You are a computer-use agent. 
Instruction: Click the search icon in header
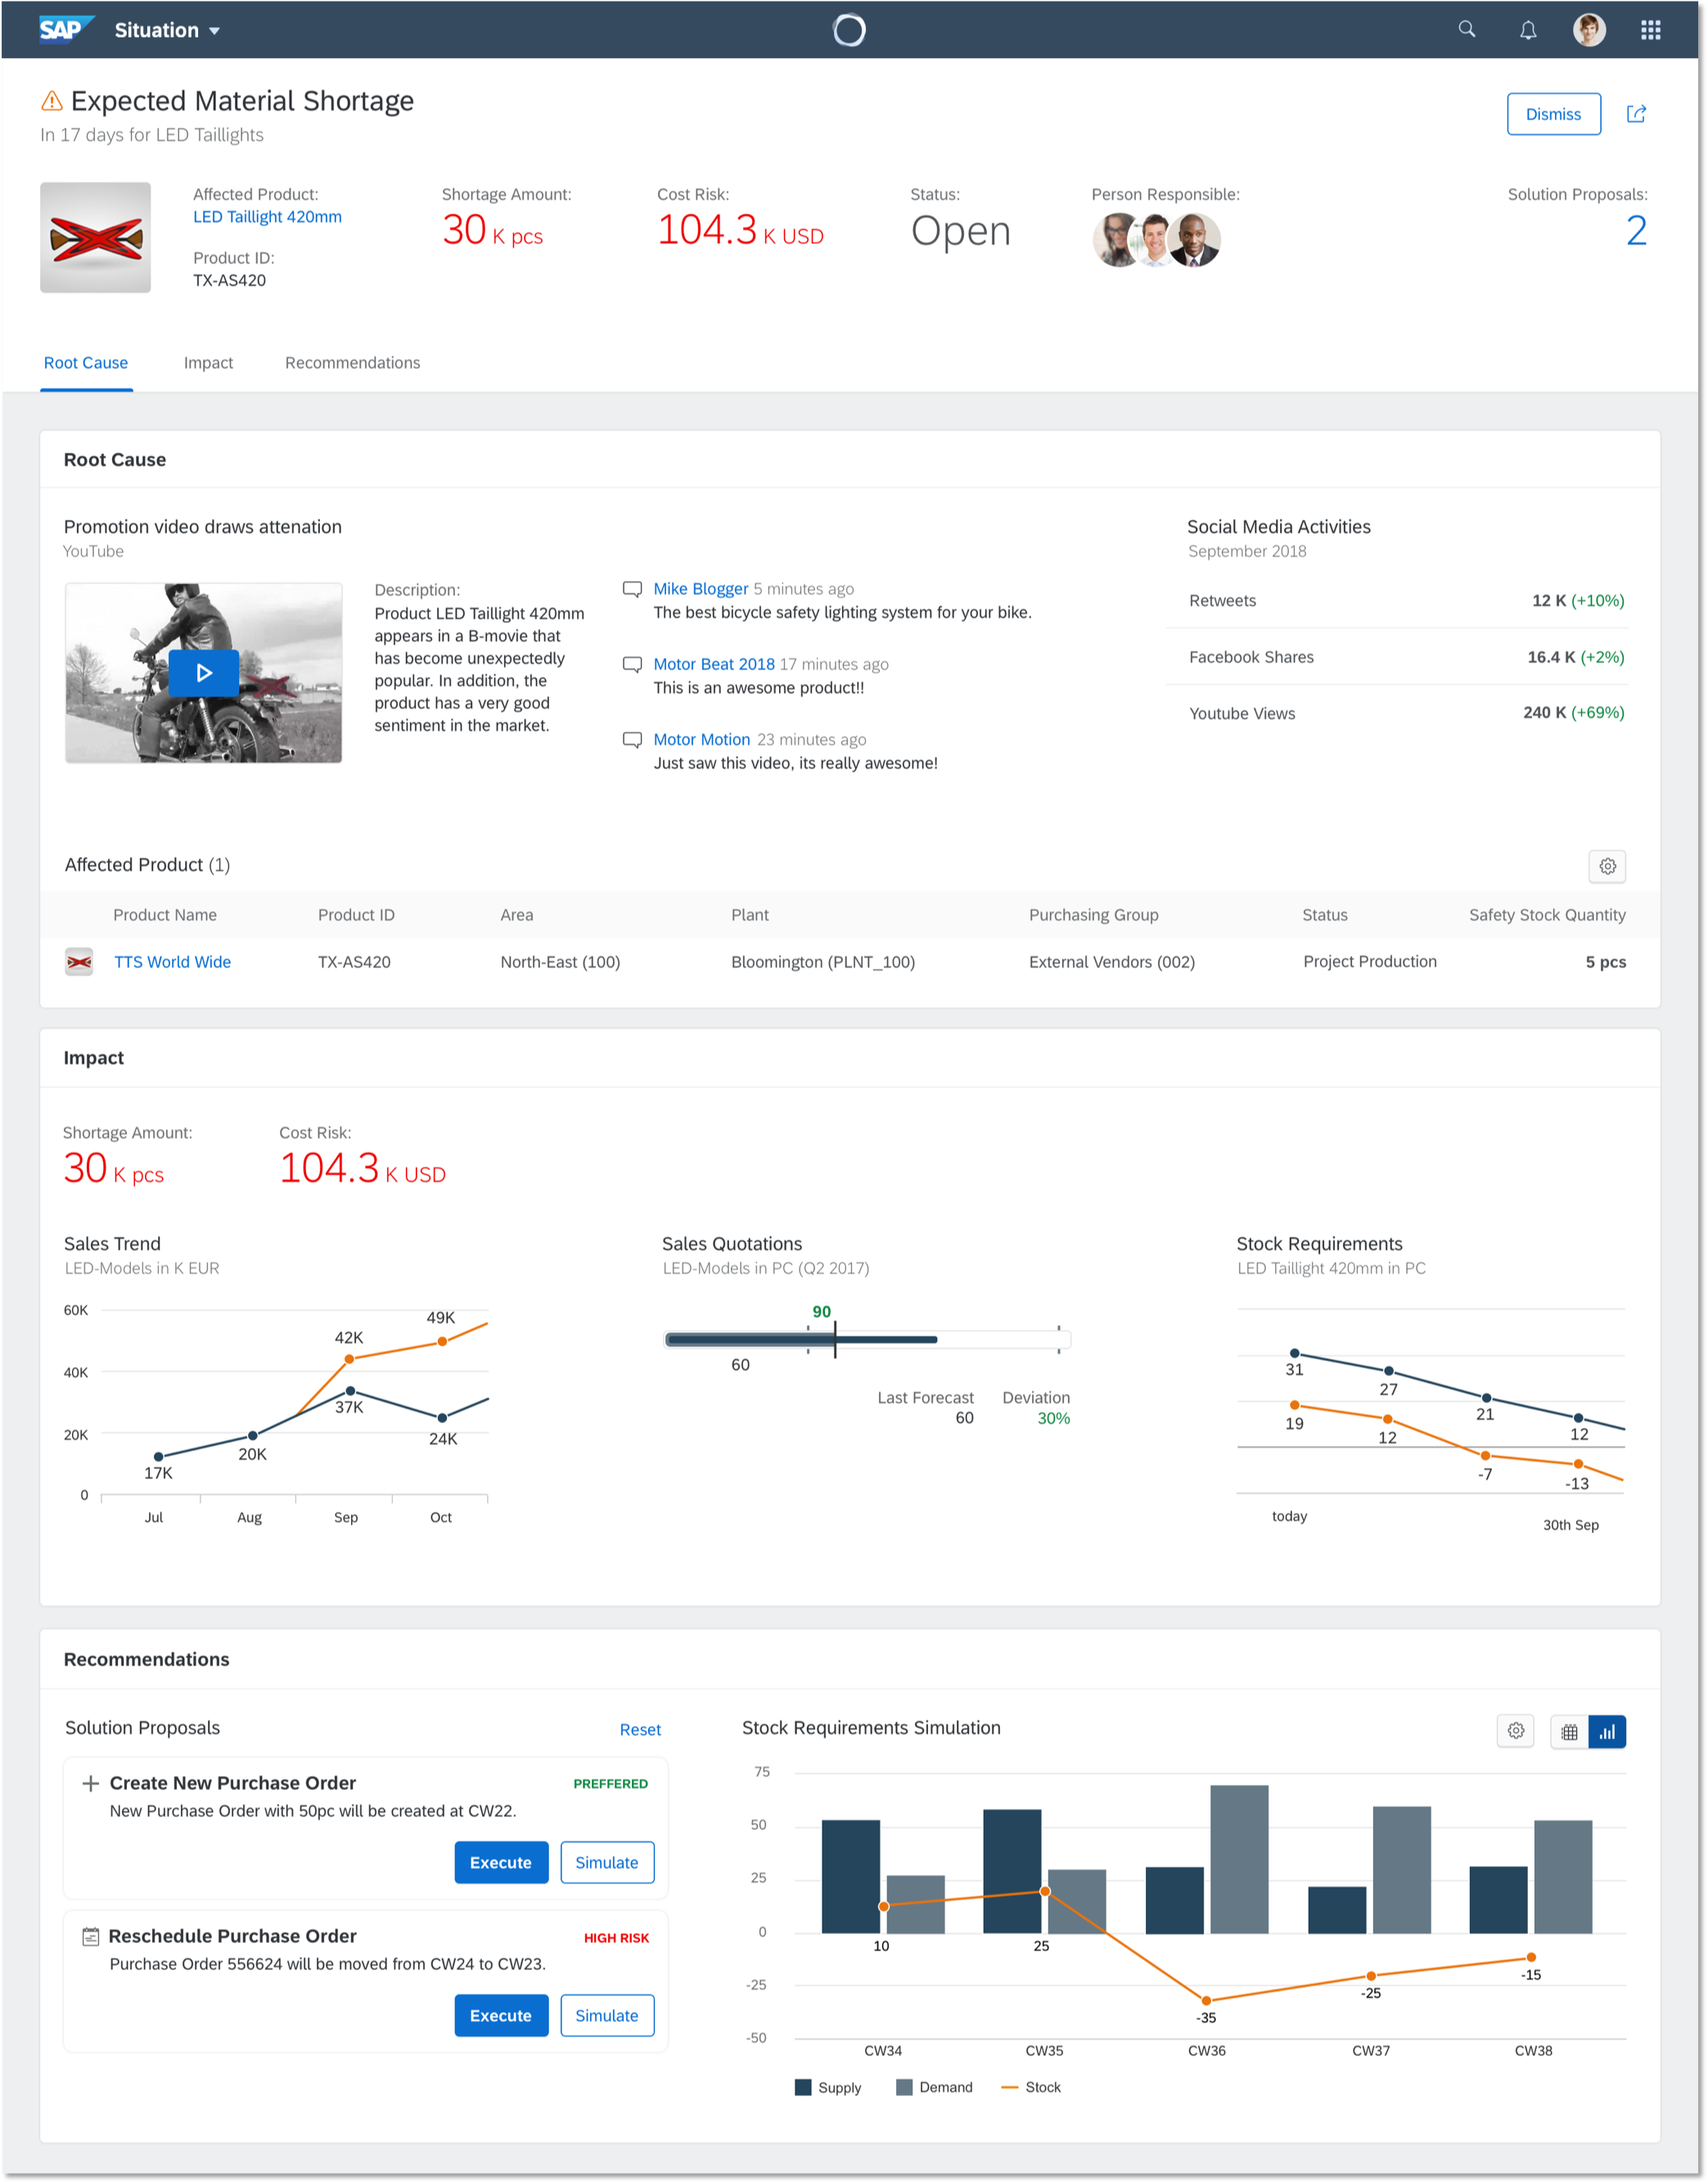click(x=1466, y=30)
